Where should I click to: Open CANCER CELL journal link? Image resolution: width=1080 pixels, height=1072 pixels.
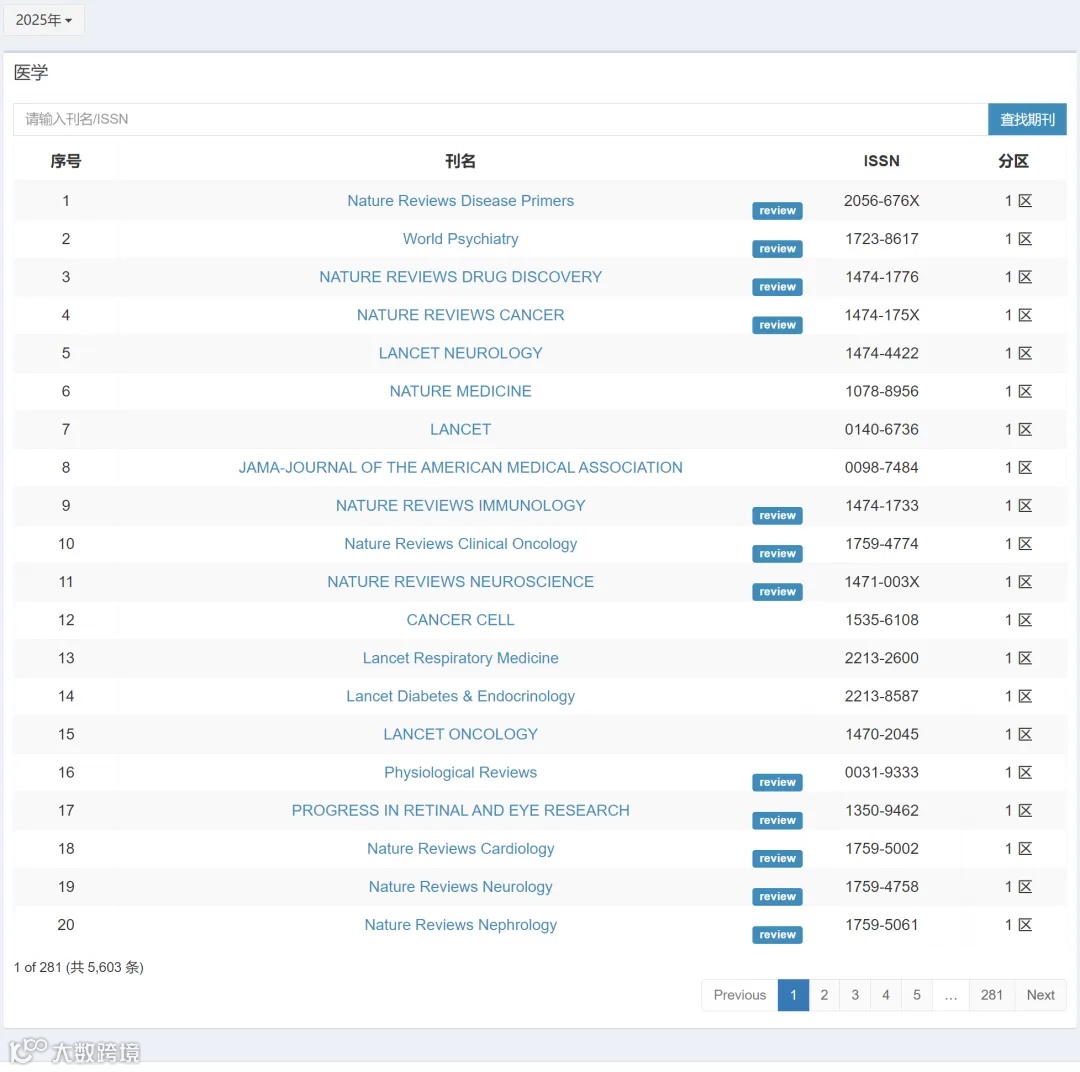point(460,620)
